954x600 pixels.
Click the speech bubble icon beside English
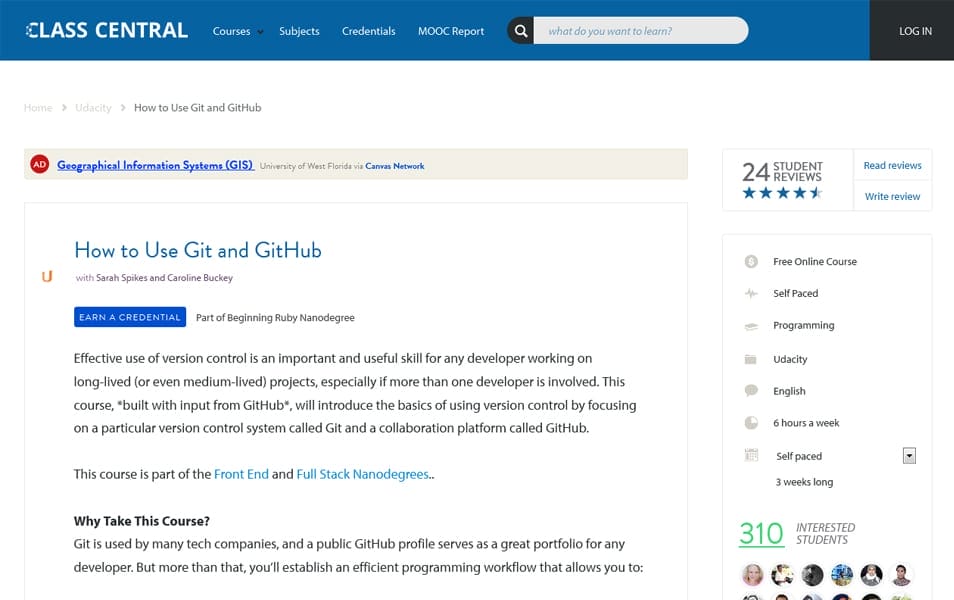click(x=751, y=390)
